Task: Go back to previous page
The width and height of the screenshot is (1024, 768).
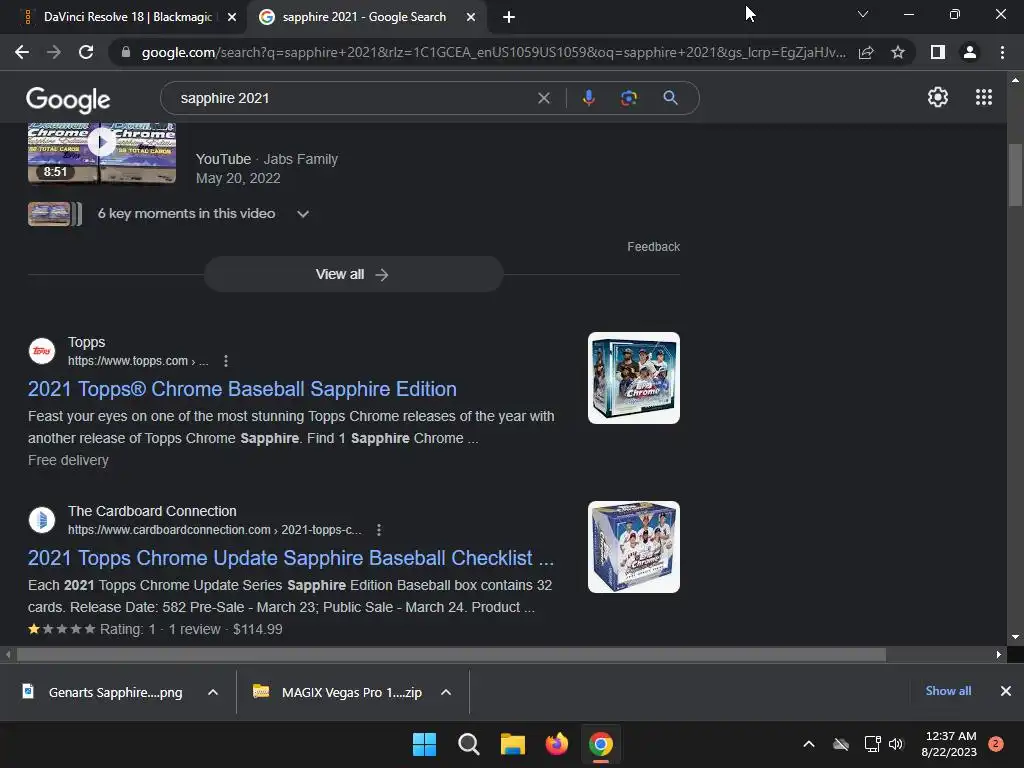Action: coord(22,52)
